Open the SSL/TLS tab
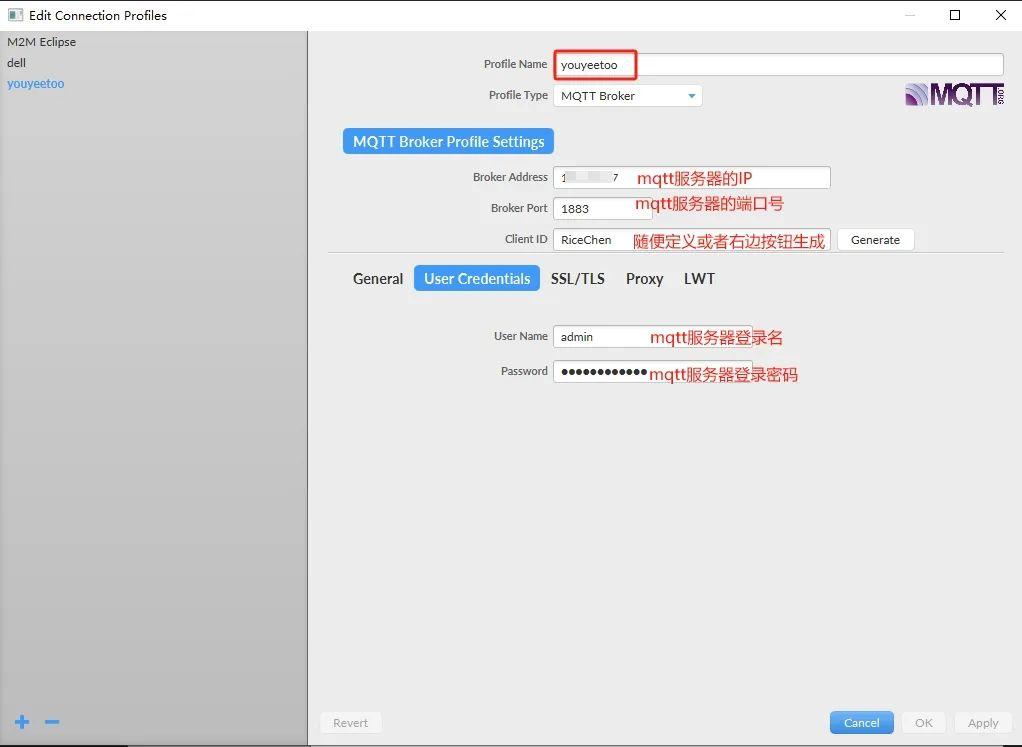Screen dimensions: 1022x747 (x=577, y=278)
